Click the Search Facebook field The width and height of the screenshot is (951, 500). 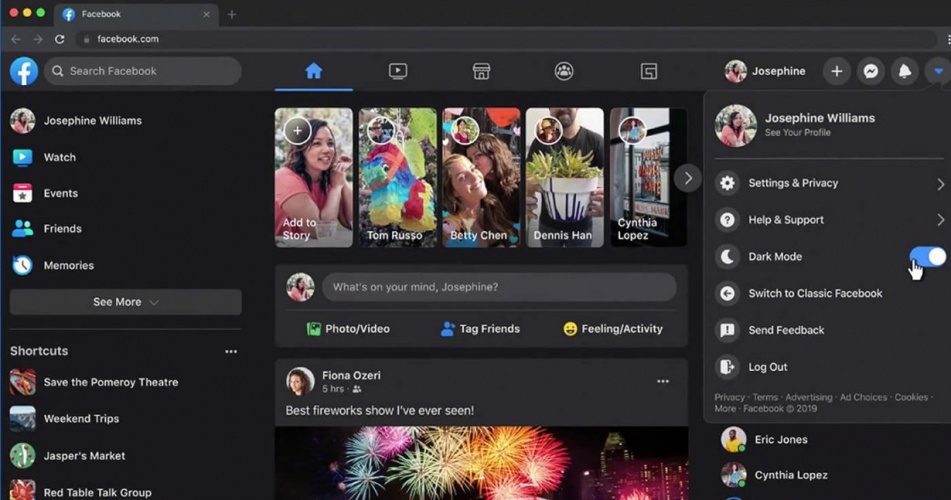[x=143, y=71]
